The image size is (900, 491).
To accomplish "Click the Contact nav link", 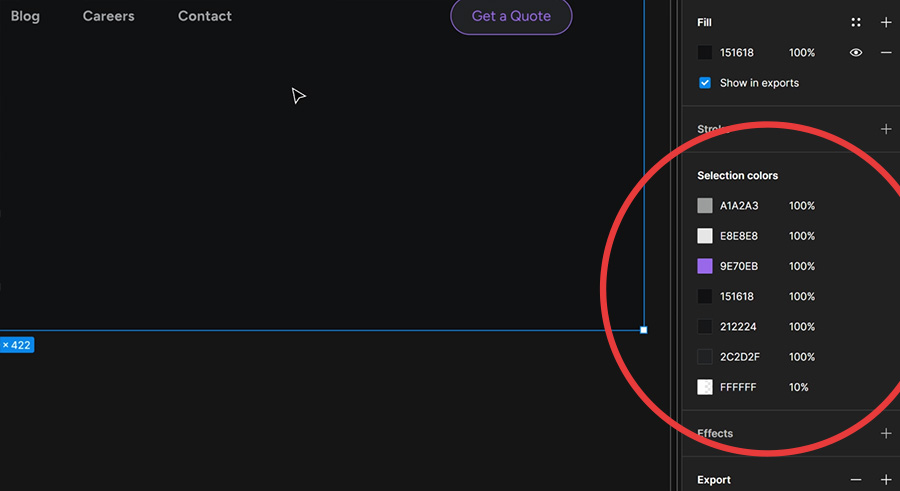I will (205, 16).
